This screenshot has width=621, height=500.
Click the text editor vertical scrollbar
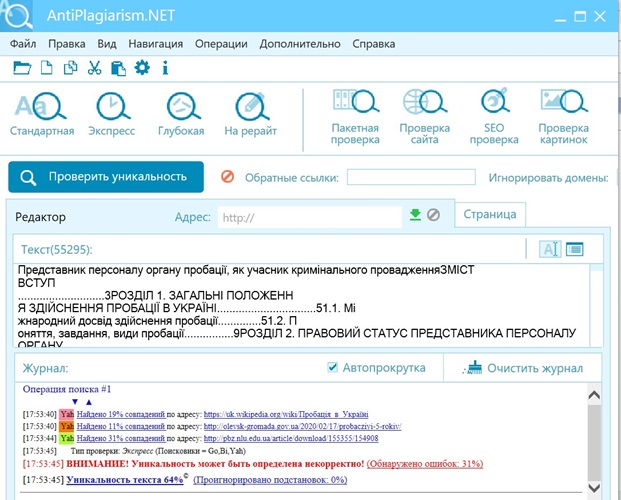pyautogui.click(x=596, y=305)
